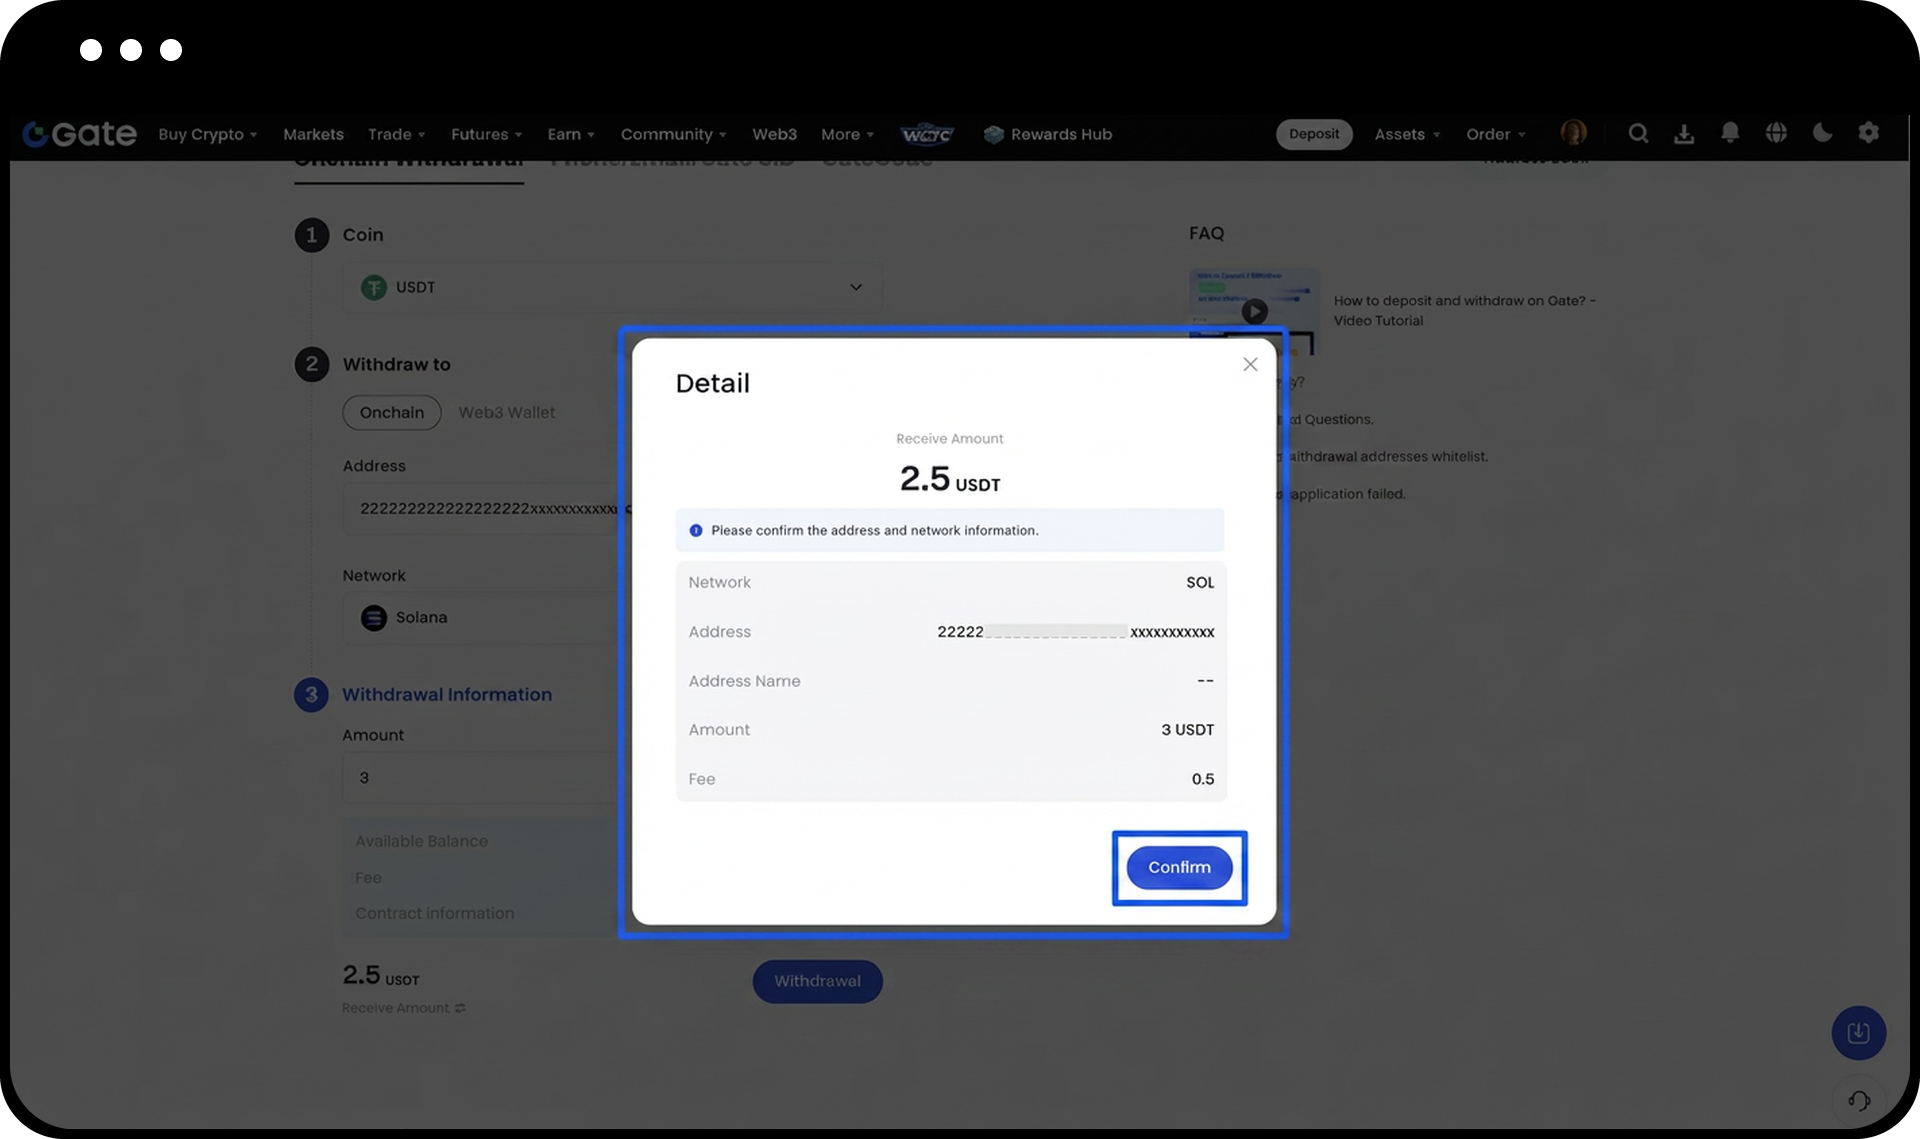Open the notifications bell

1730,133
